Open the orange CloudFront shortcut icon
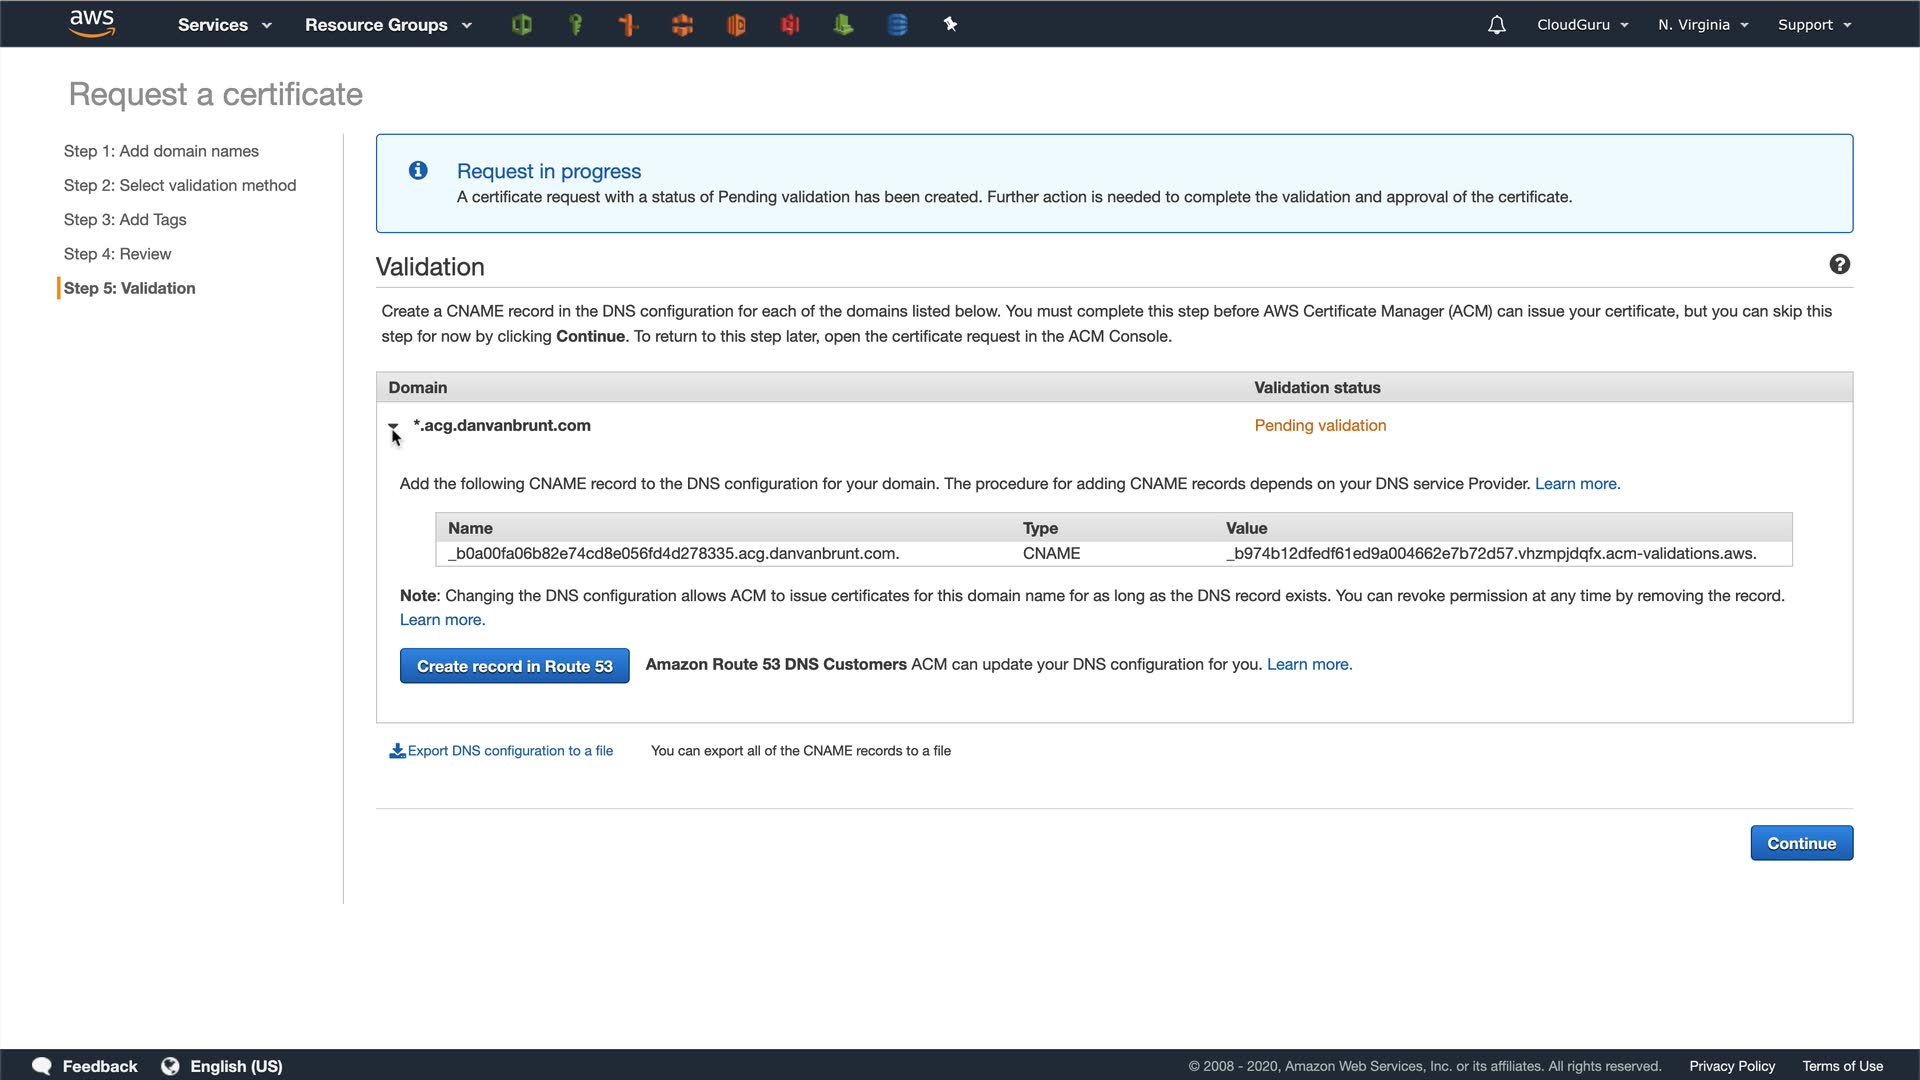The height and width of the screenshot is (1080, 1920). coord(683,25)
